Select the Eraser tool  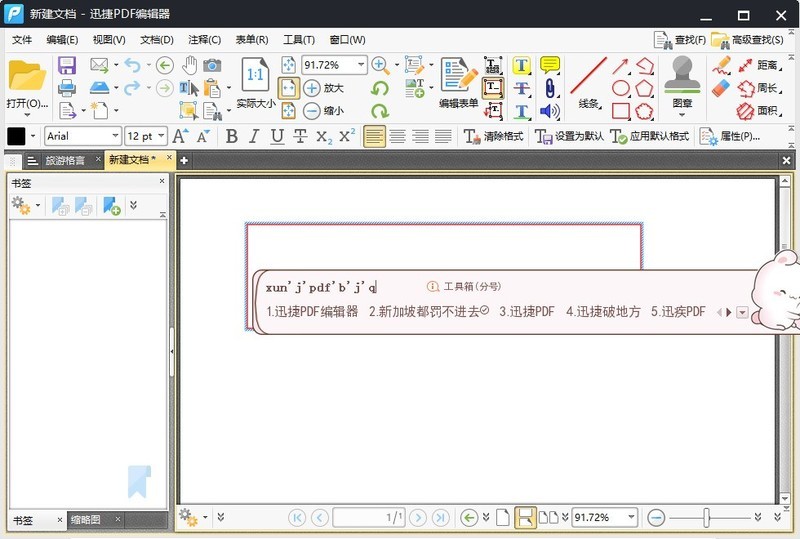[722, 88]
